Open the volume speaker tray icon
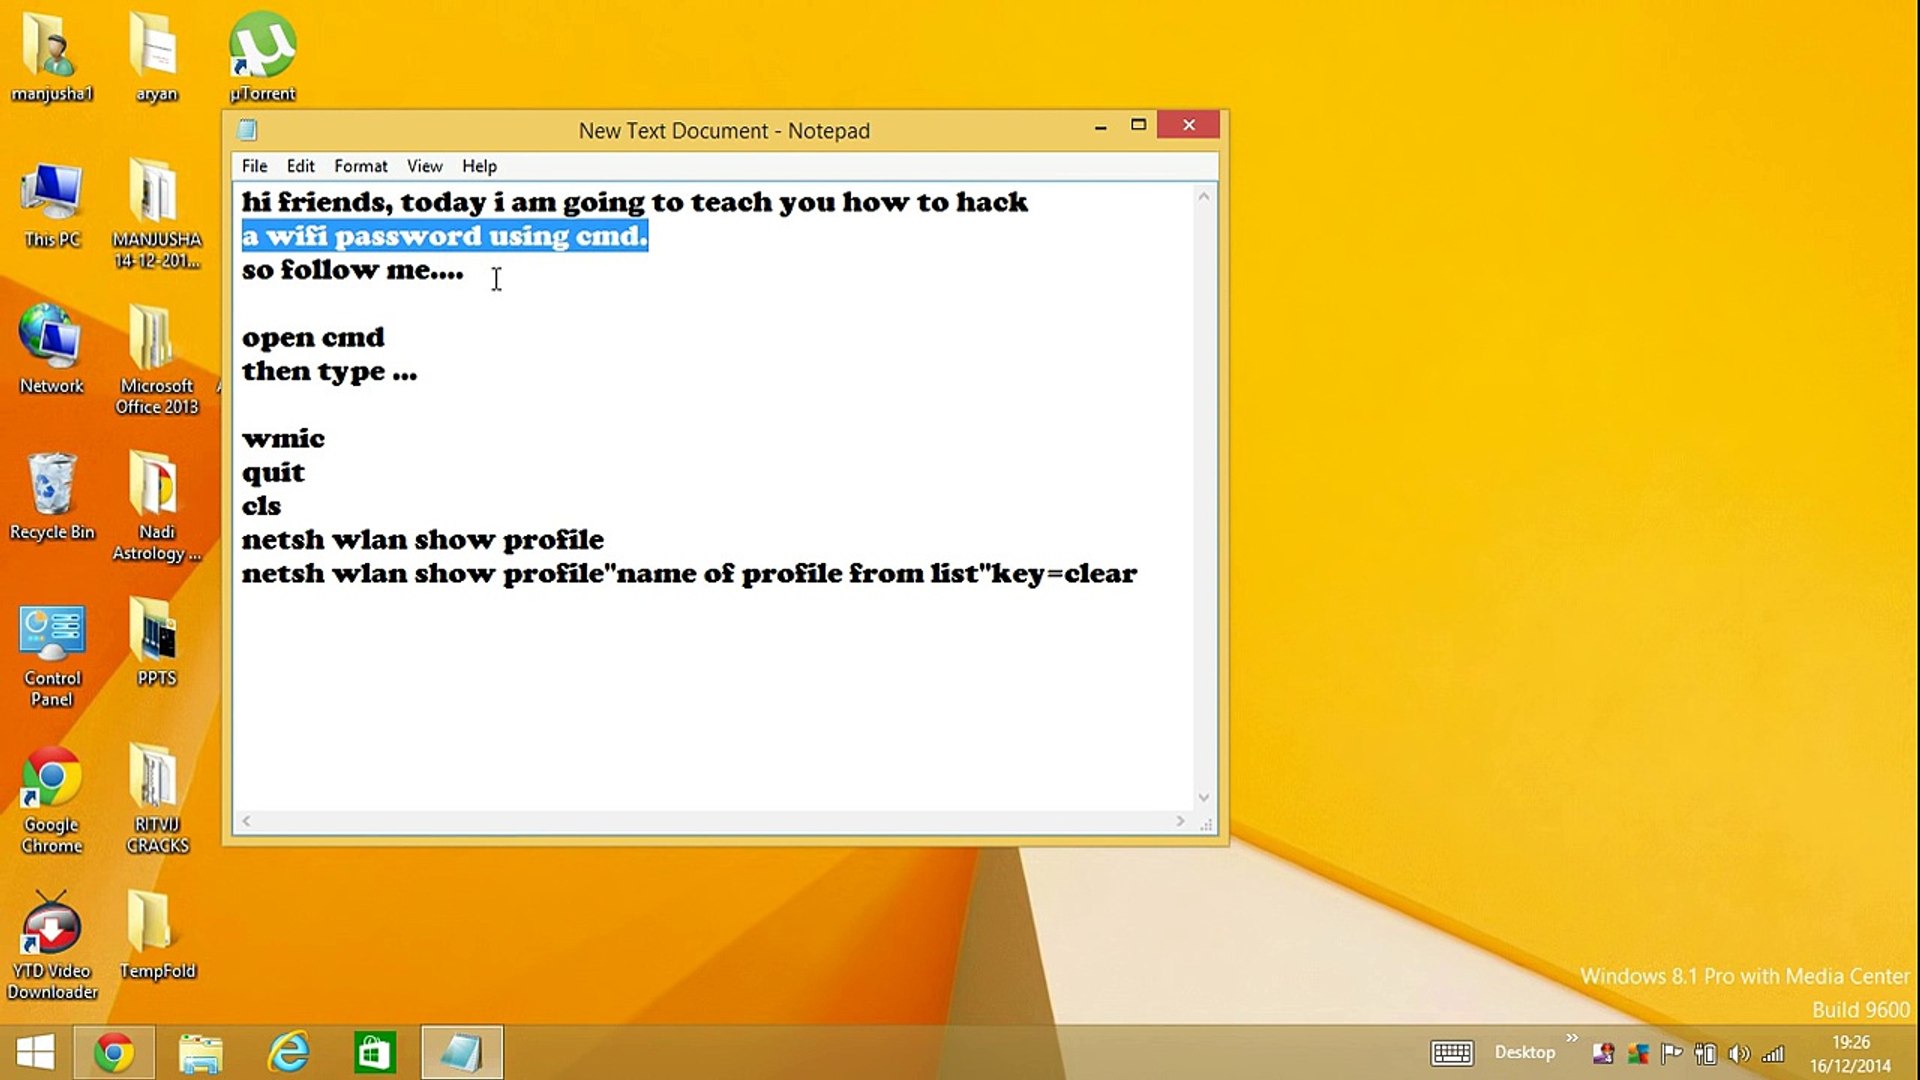The width and height of the screenshot is (1920, 1080). tap(1739, 1054)
